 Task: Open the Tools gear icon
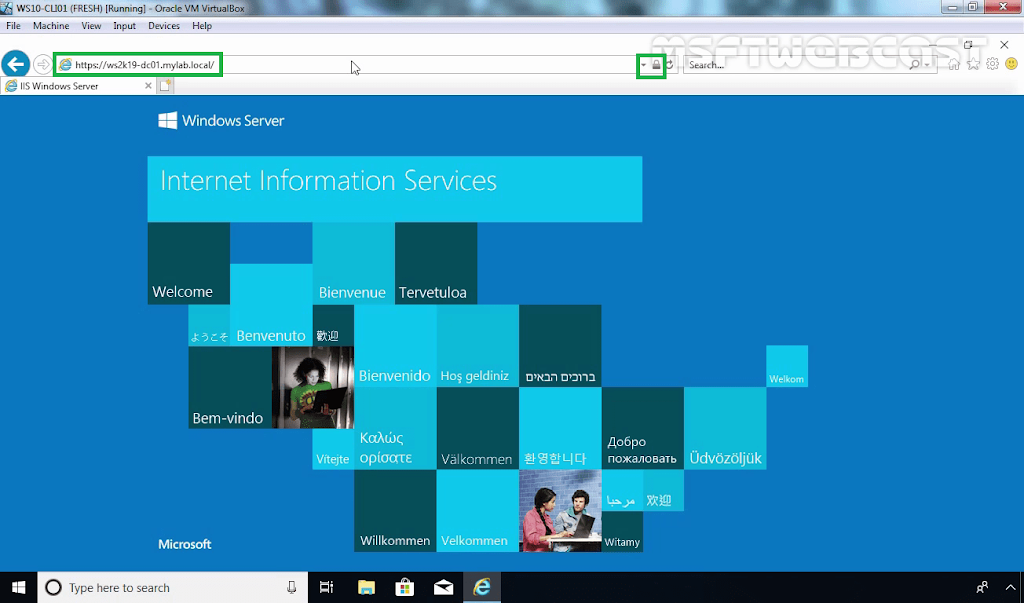point(993,64)
